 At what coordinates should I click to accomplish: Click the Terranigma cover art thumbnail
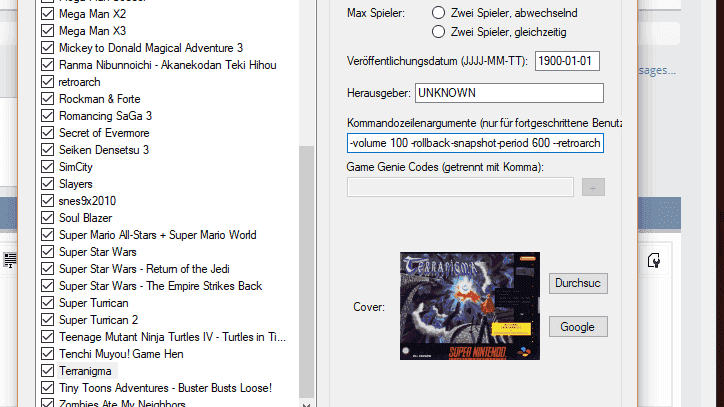pyautogui.click(x=470, y=306)
